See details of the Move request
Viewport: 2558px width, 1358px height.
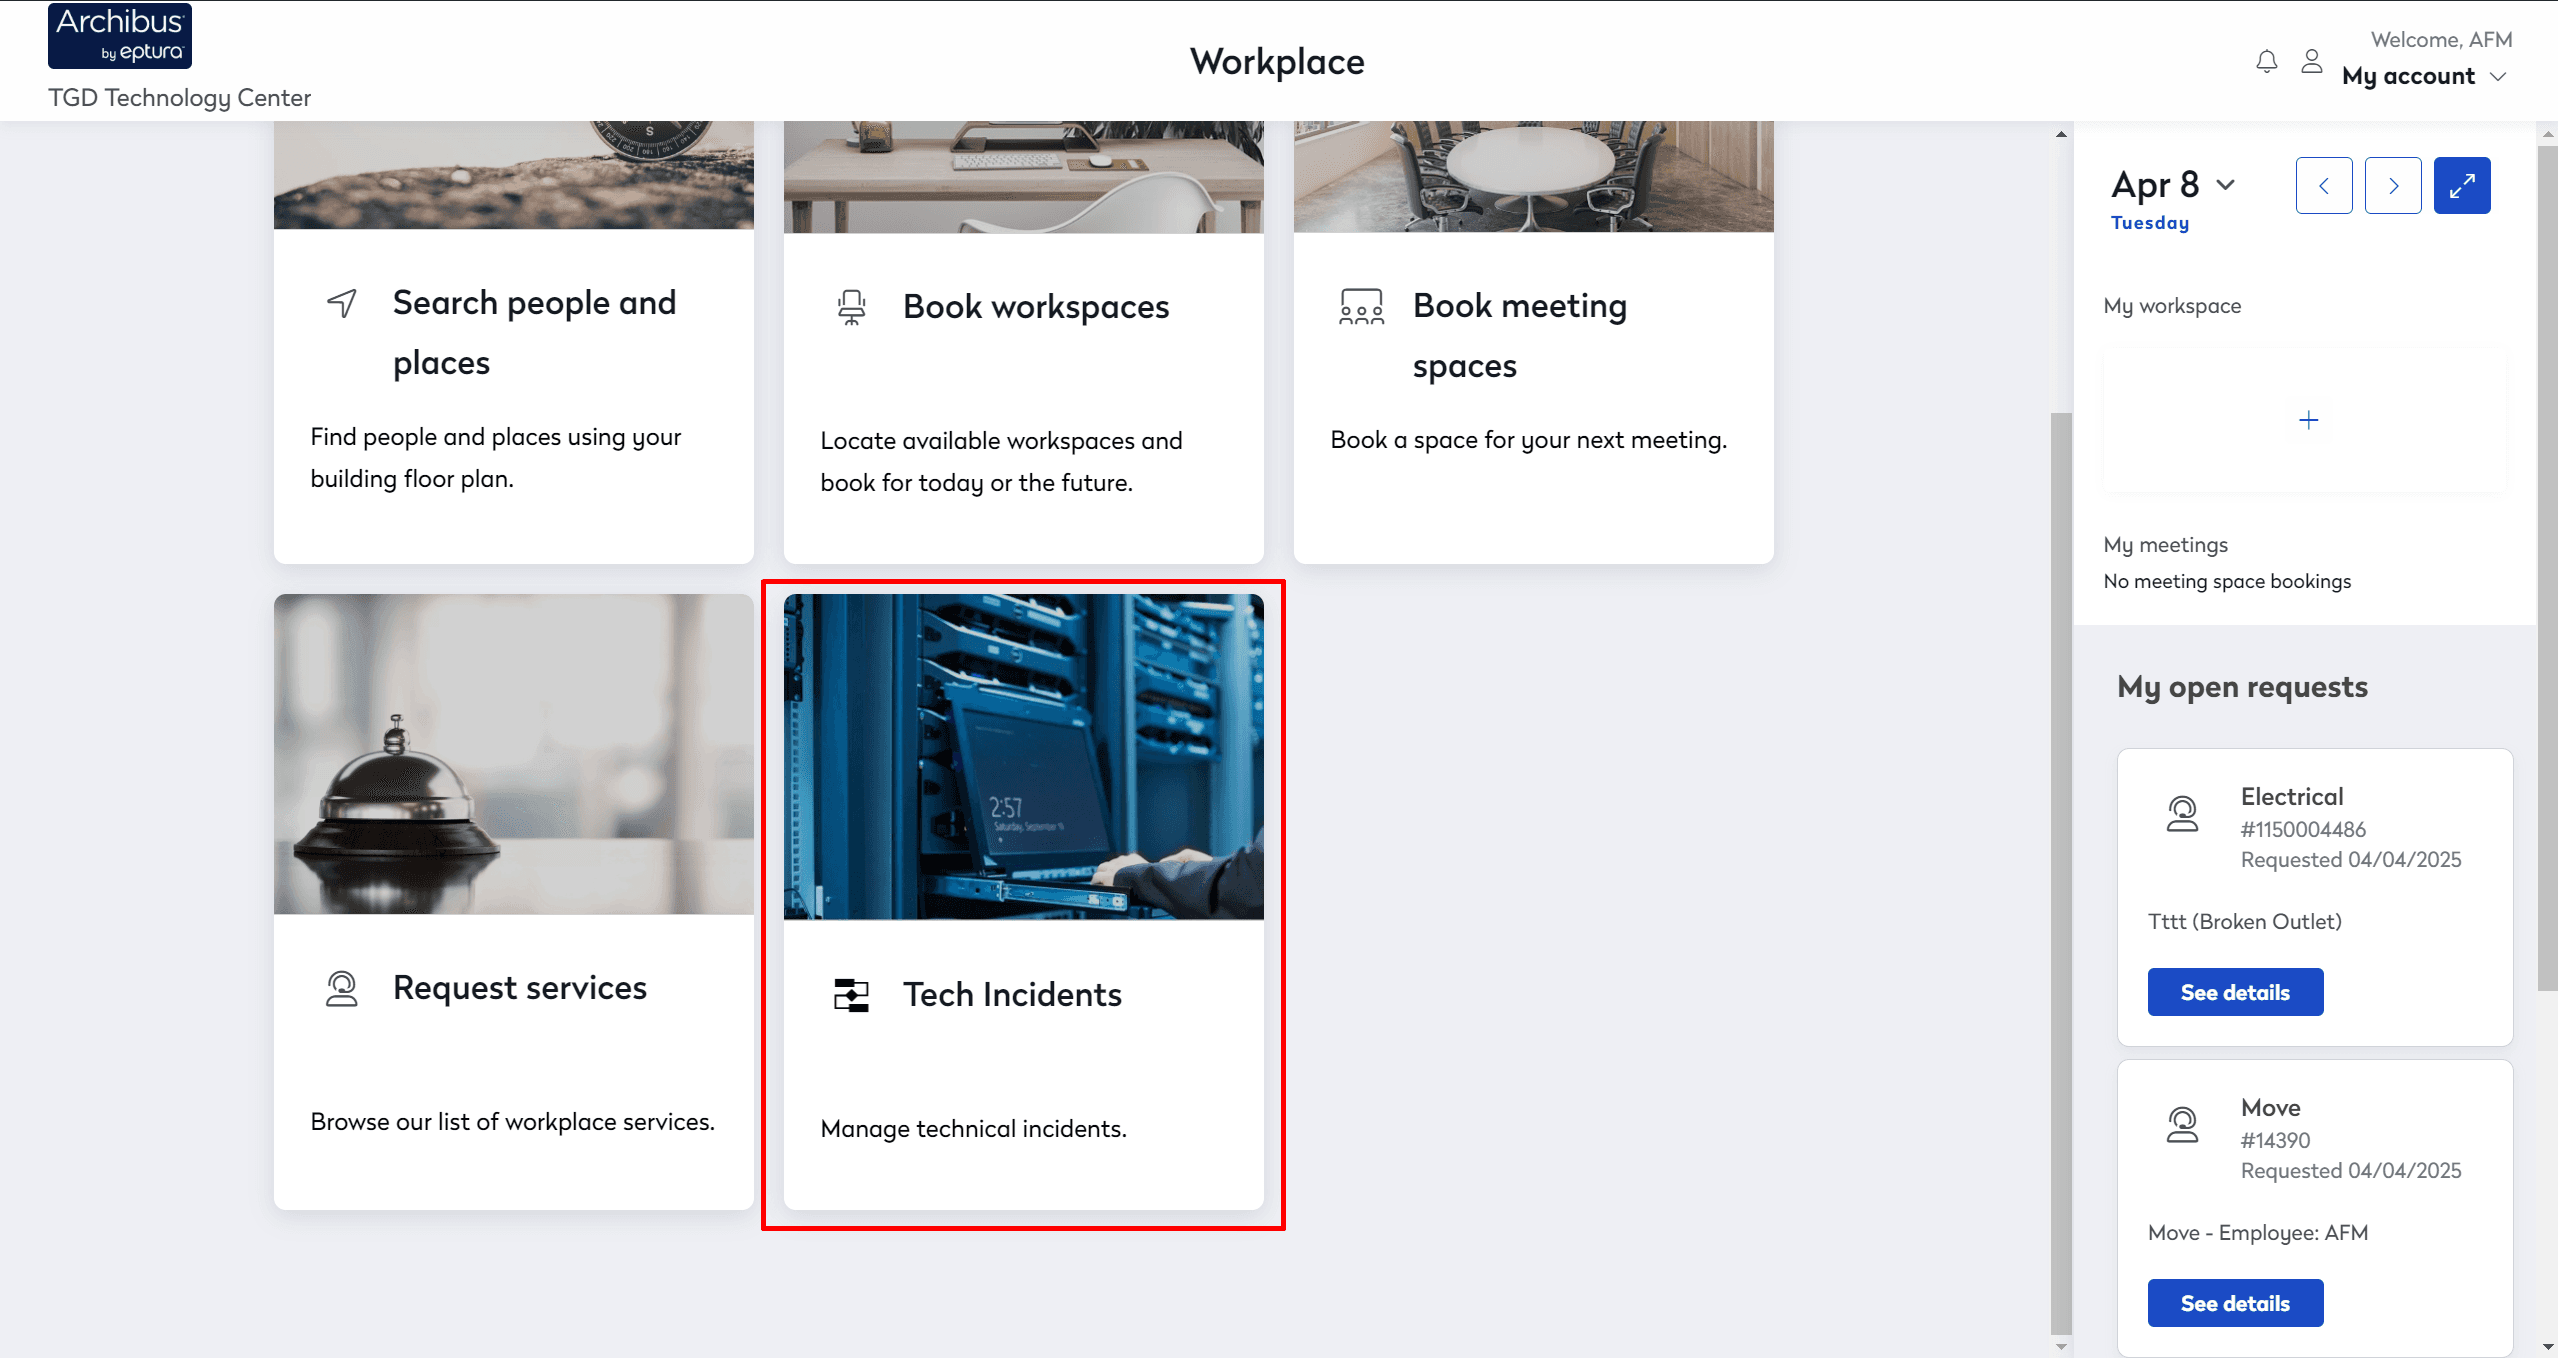pos(2235,1303)
